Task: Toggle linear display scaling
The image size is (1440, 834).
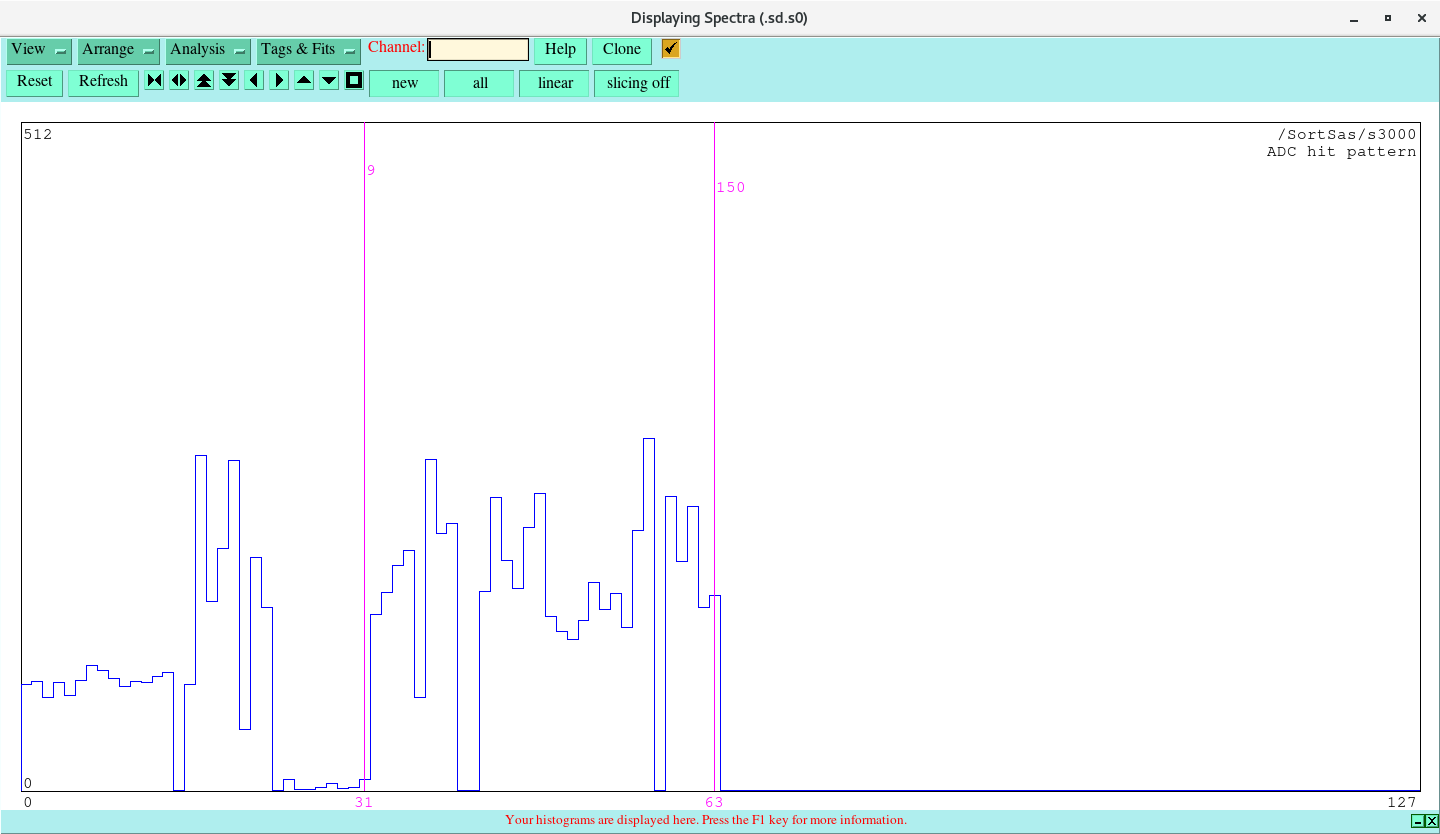Action: coord(553,83)
